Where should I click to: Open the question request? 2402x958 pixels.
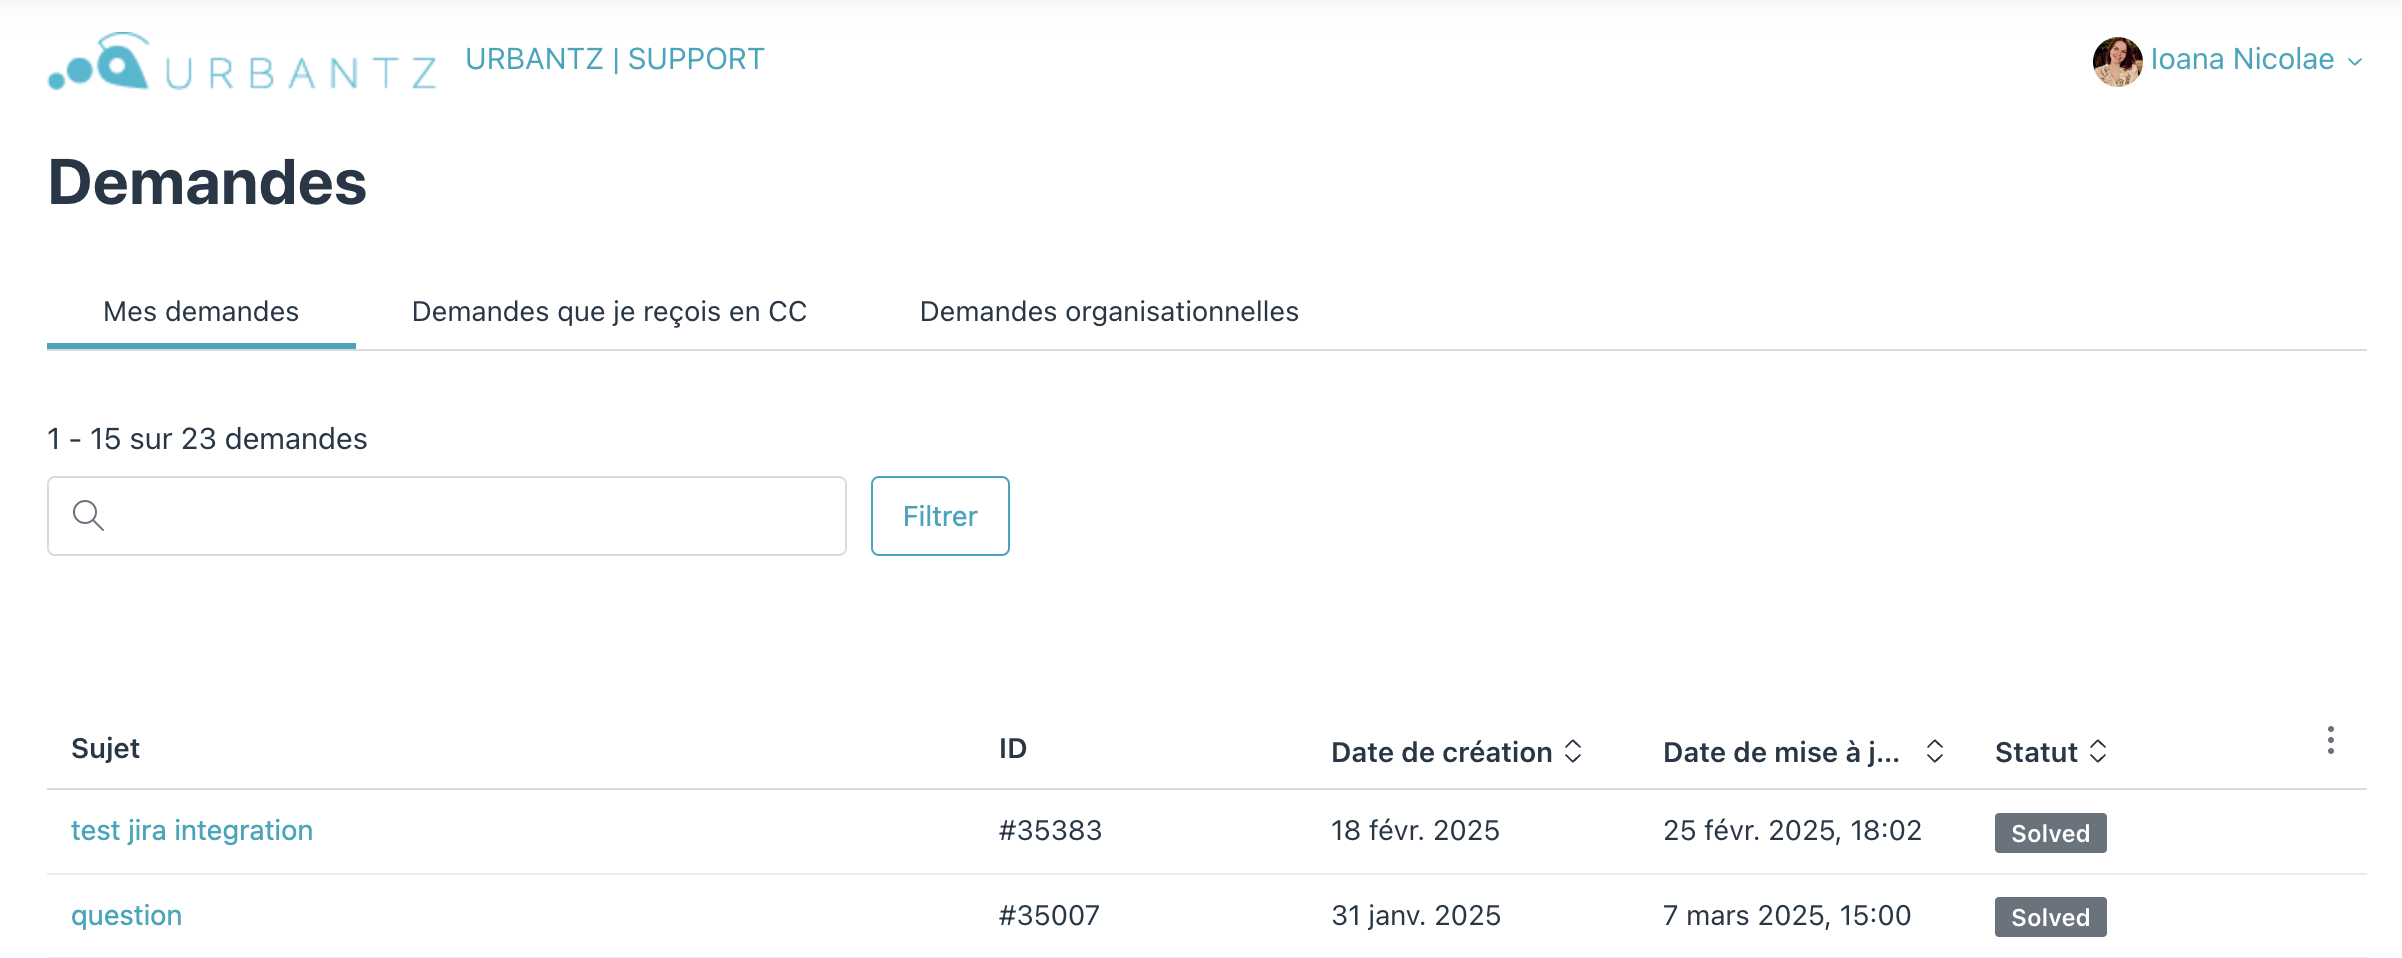pyautogui.click(x=126, y=915)
